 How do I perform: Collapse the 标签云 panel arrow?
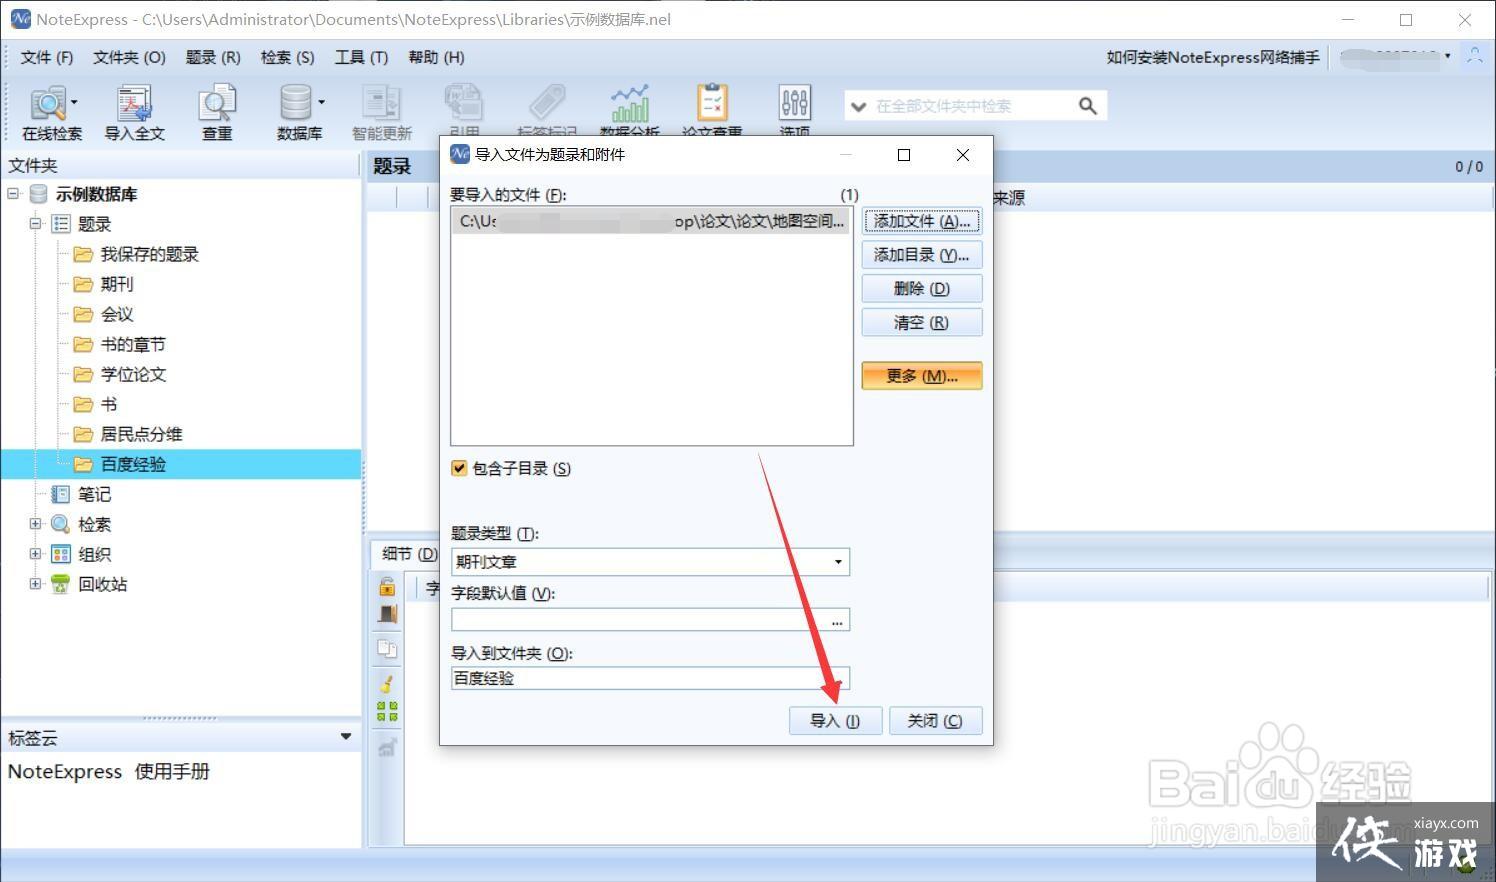346,737
